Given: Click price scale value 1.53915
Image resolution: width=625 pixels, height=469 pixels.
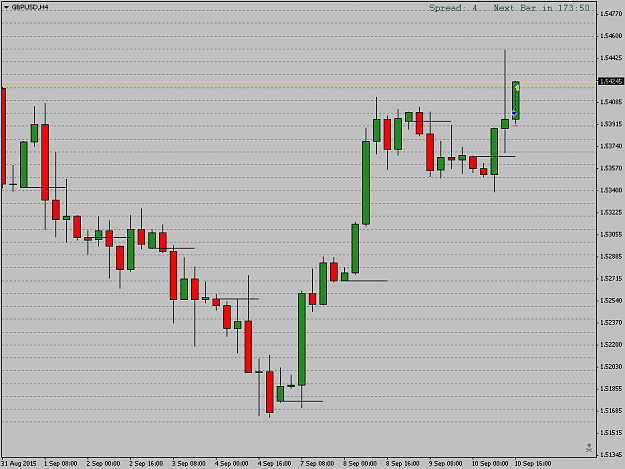Looking at the screenshot, I should tap(611, 124).
